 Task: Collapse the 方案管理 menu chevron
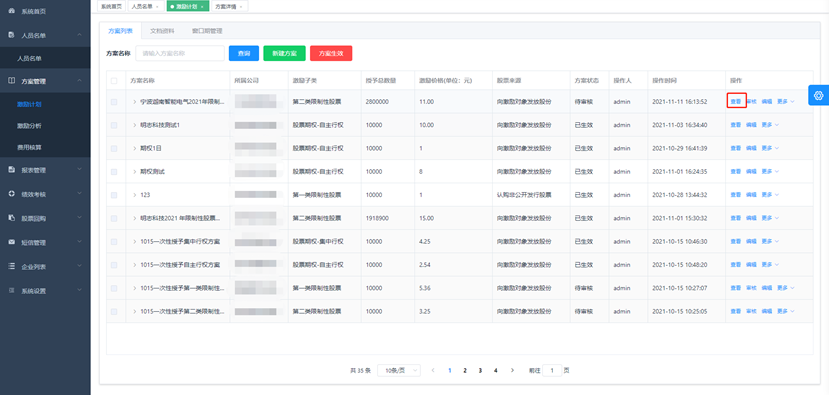[x=79, y=81]
